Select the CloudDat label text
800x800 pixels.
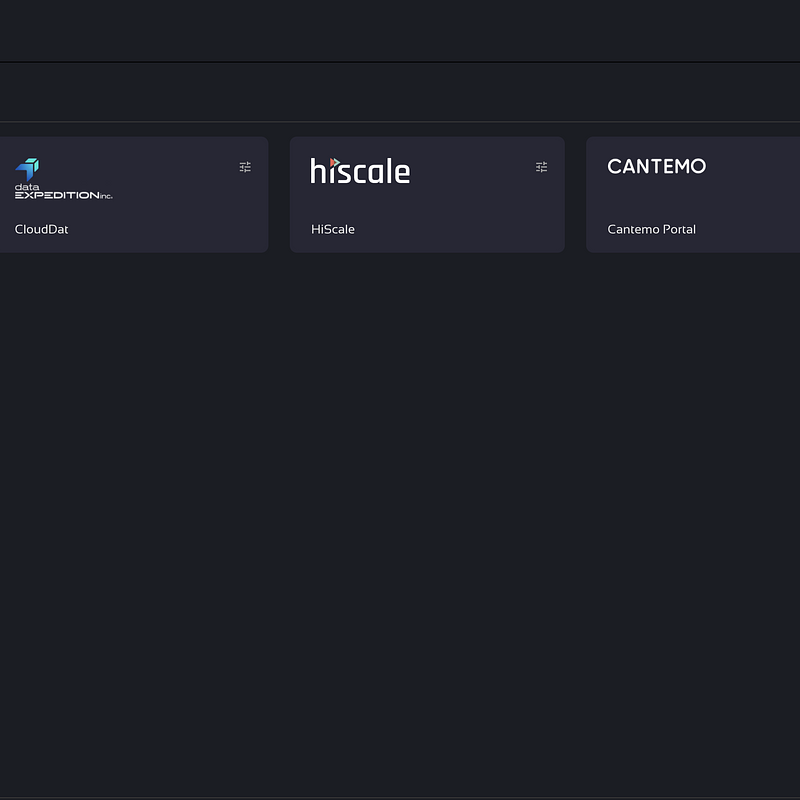[41, 229]
